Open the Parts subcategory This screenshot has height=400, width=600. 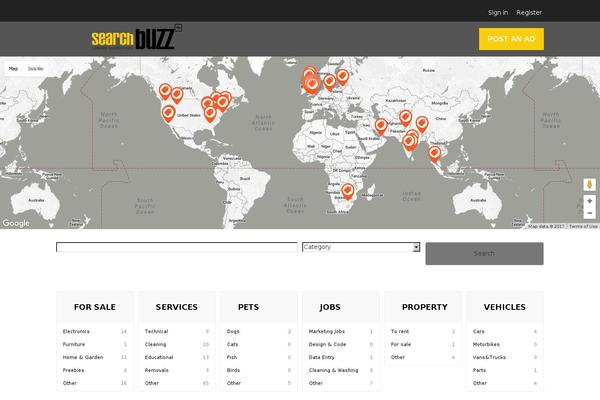coord(479,370)
